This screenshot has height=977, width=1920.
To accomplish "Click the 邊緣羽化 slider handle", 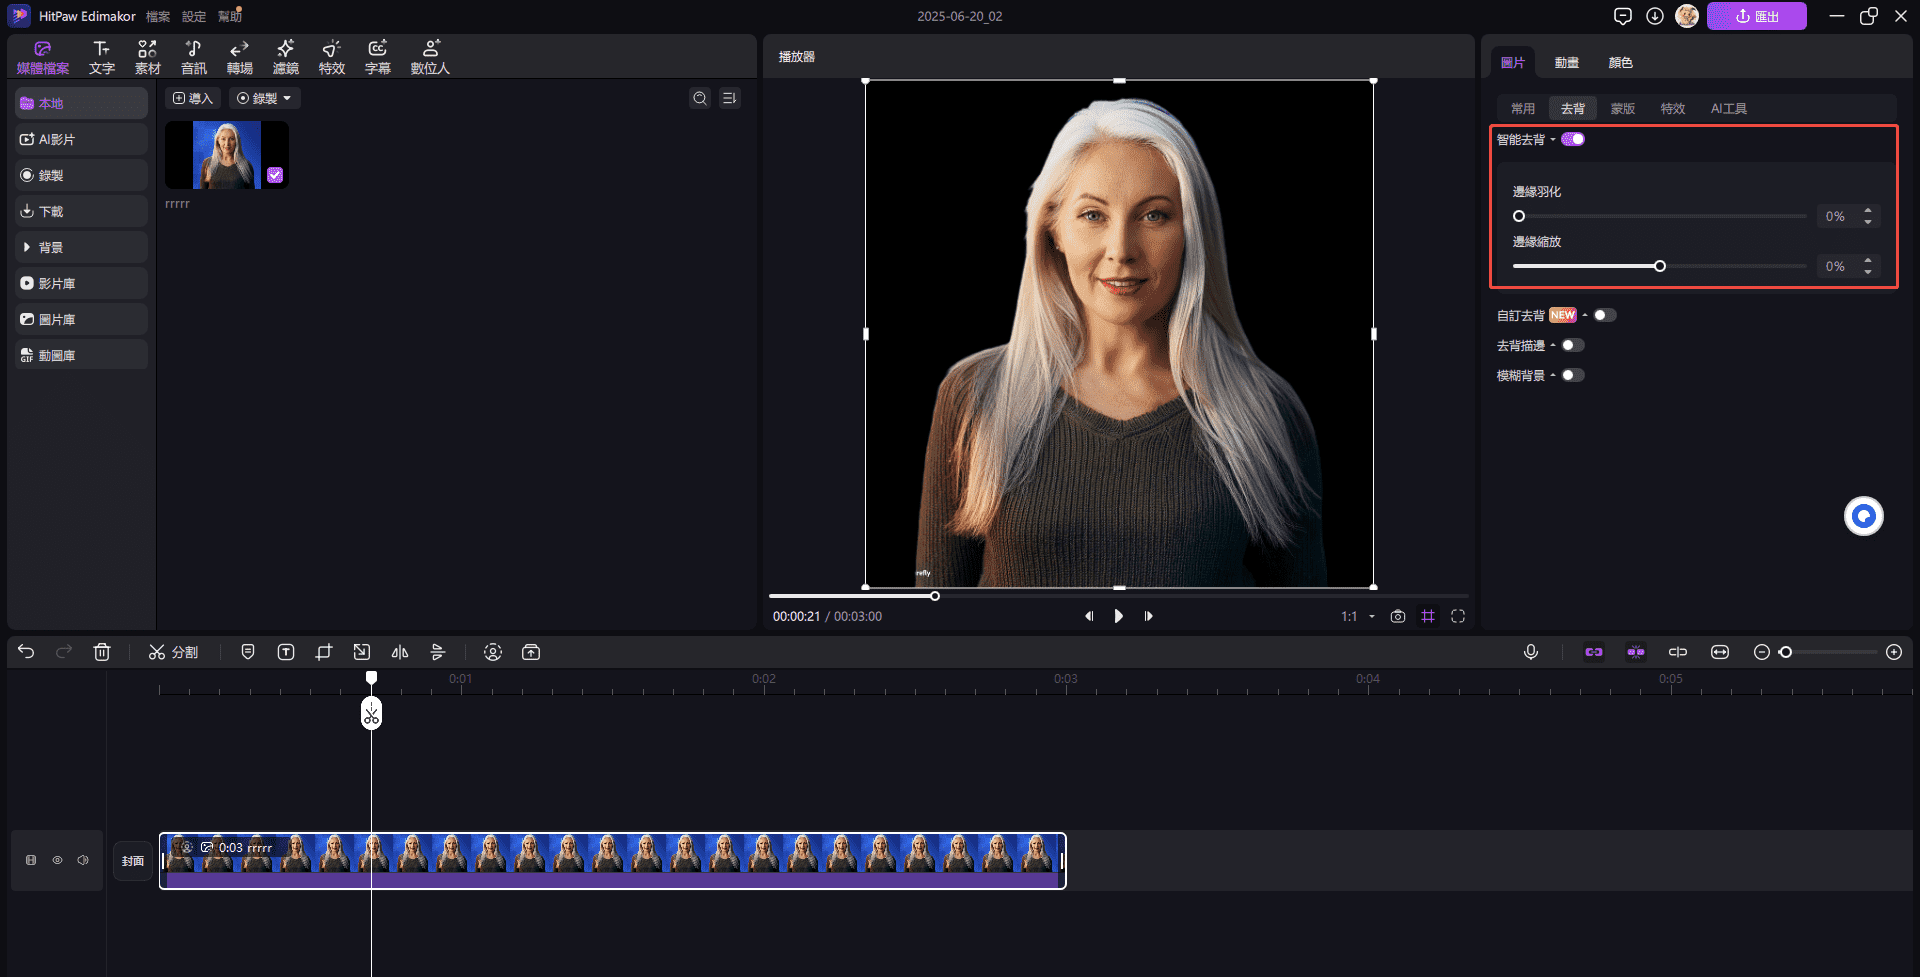I will tap(1519, 216).
